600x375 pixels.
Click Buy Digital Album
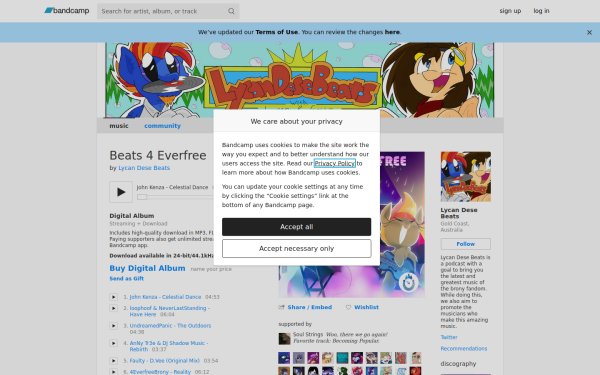(x=147, y=268)
